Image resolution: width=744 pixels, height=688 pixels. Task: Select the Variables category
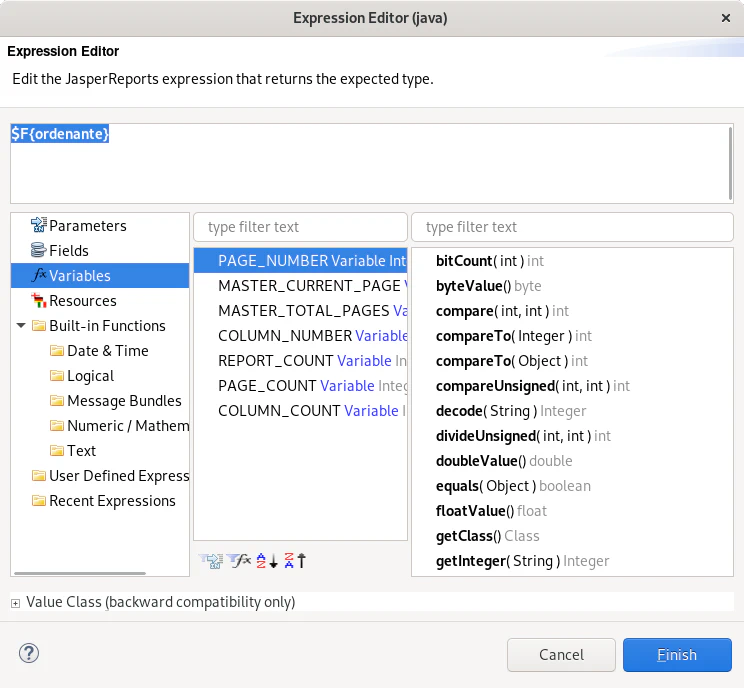[x=79, y=276]
